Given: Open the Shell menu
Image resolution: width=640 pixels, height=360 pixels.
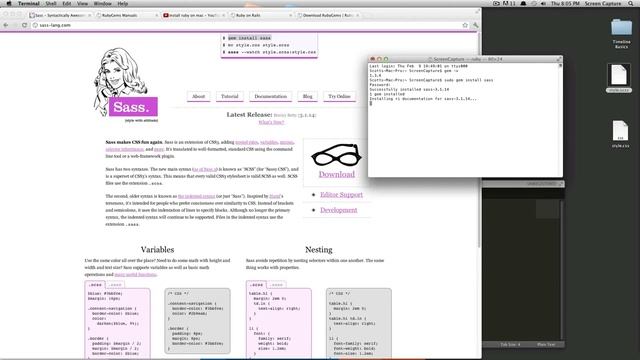Looking at the screenshot, I should [x=51, y=4].
